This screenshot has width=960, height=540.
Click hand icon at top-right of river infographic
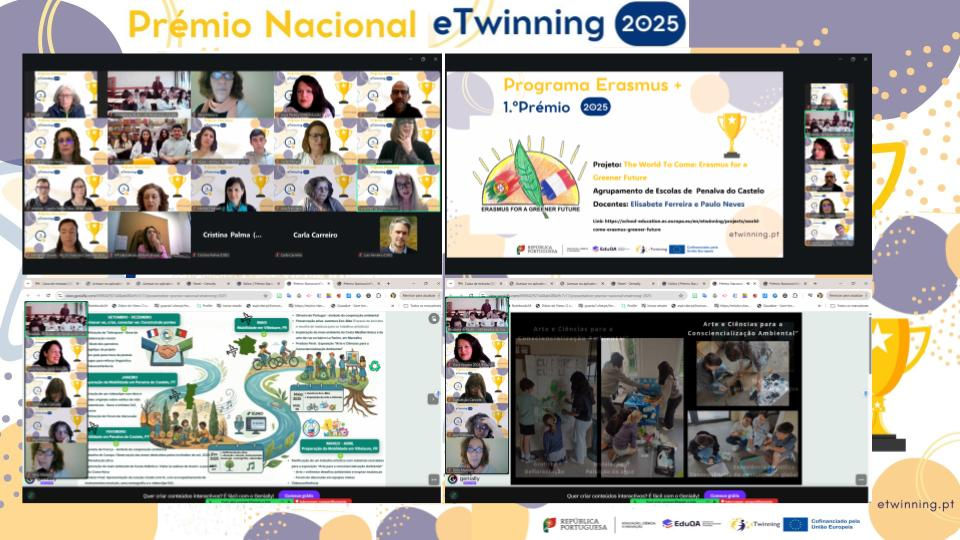coord(433,318)
